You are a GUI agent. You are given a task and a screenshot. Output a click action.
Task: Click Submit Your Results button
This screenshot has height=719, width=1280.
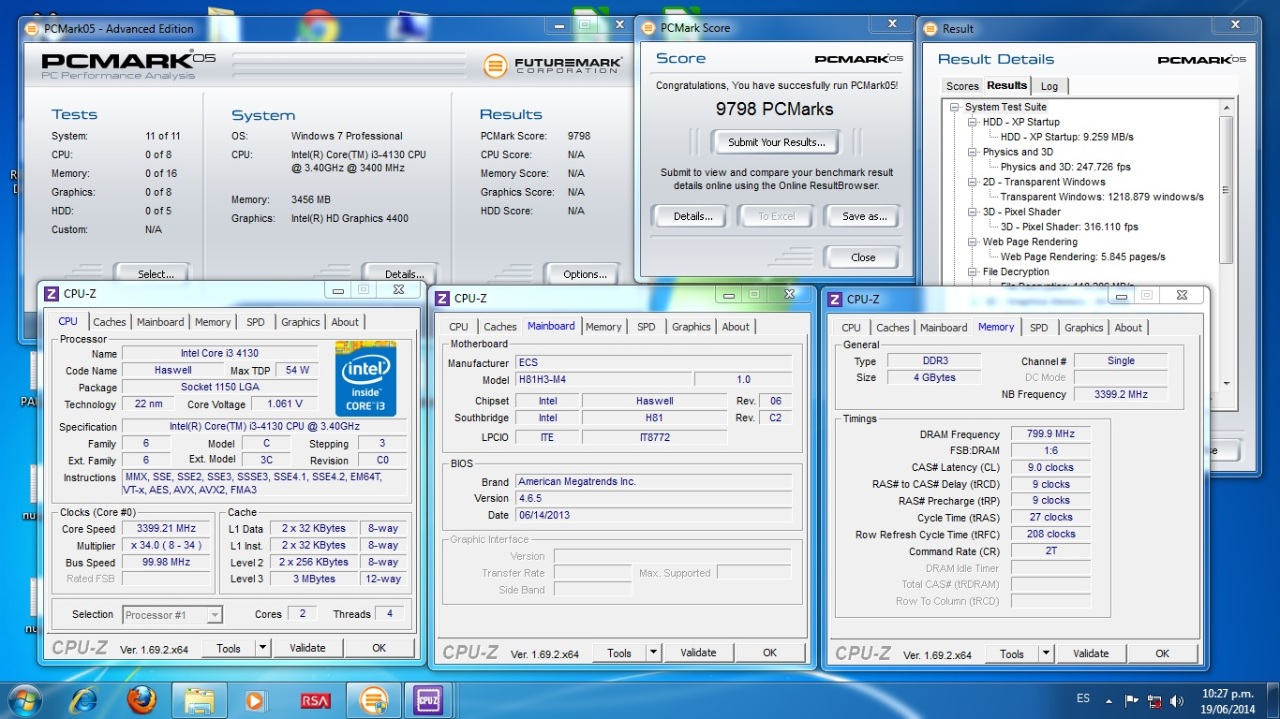coord(776,142)
